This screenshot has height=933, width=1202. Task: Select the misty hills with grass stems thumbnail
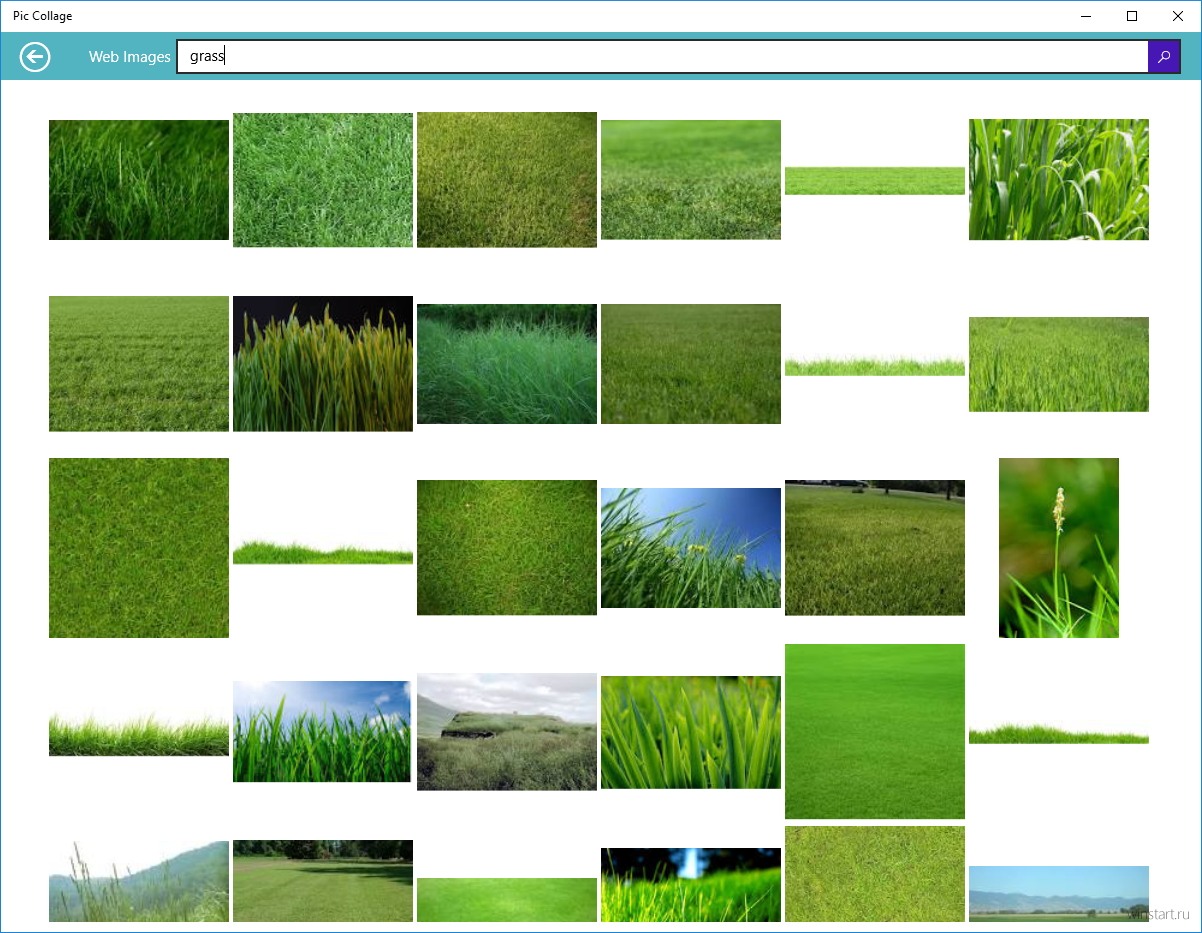(x=139, y=881)
